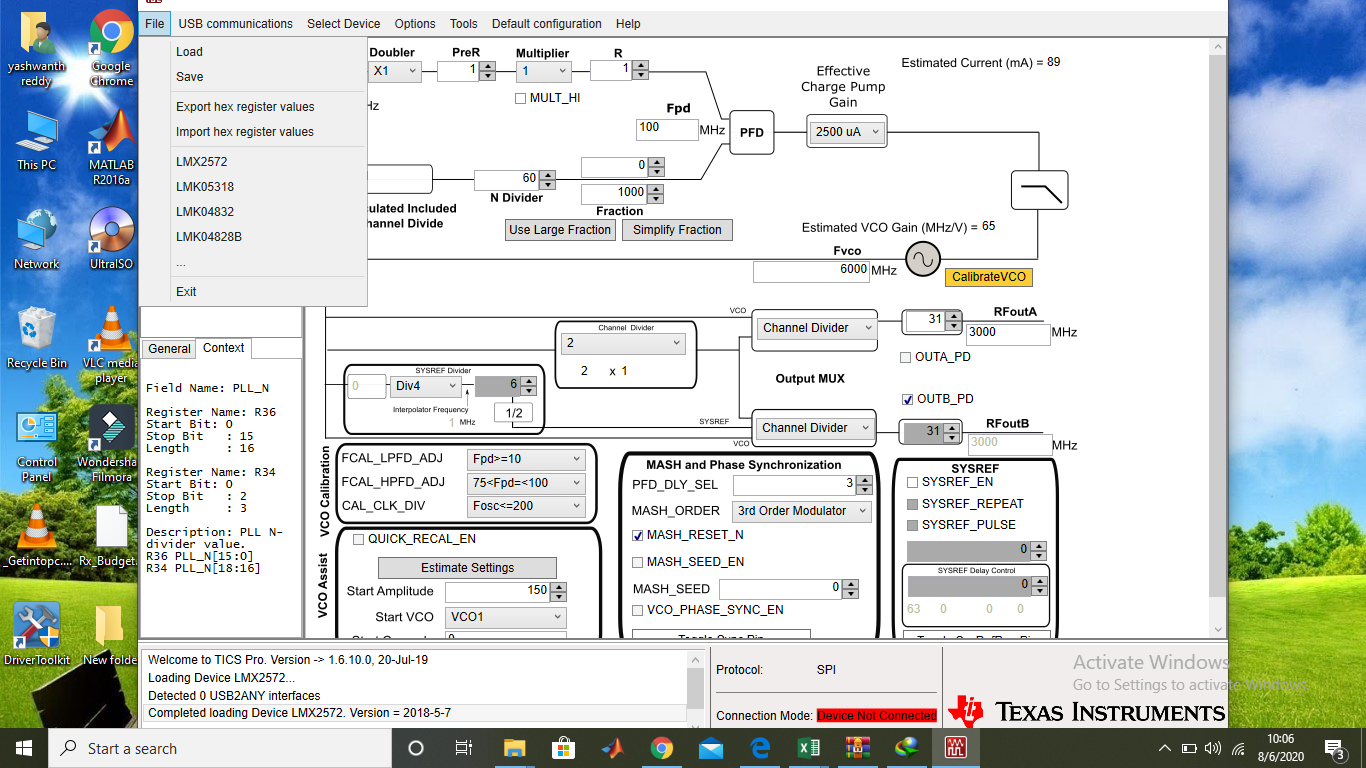The height and width of the screenshot is (768, 1366).
Task: Select the Network desktop icon
Action: pos(37,239)
